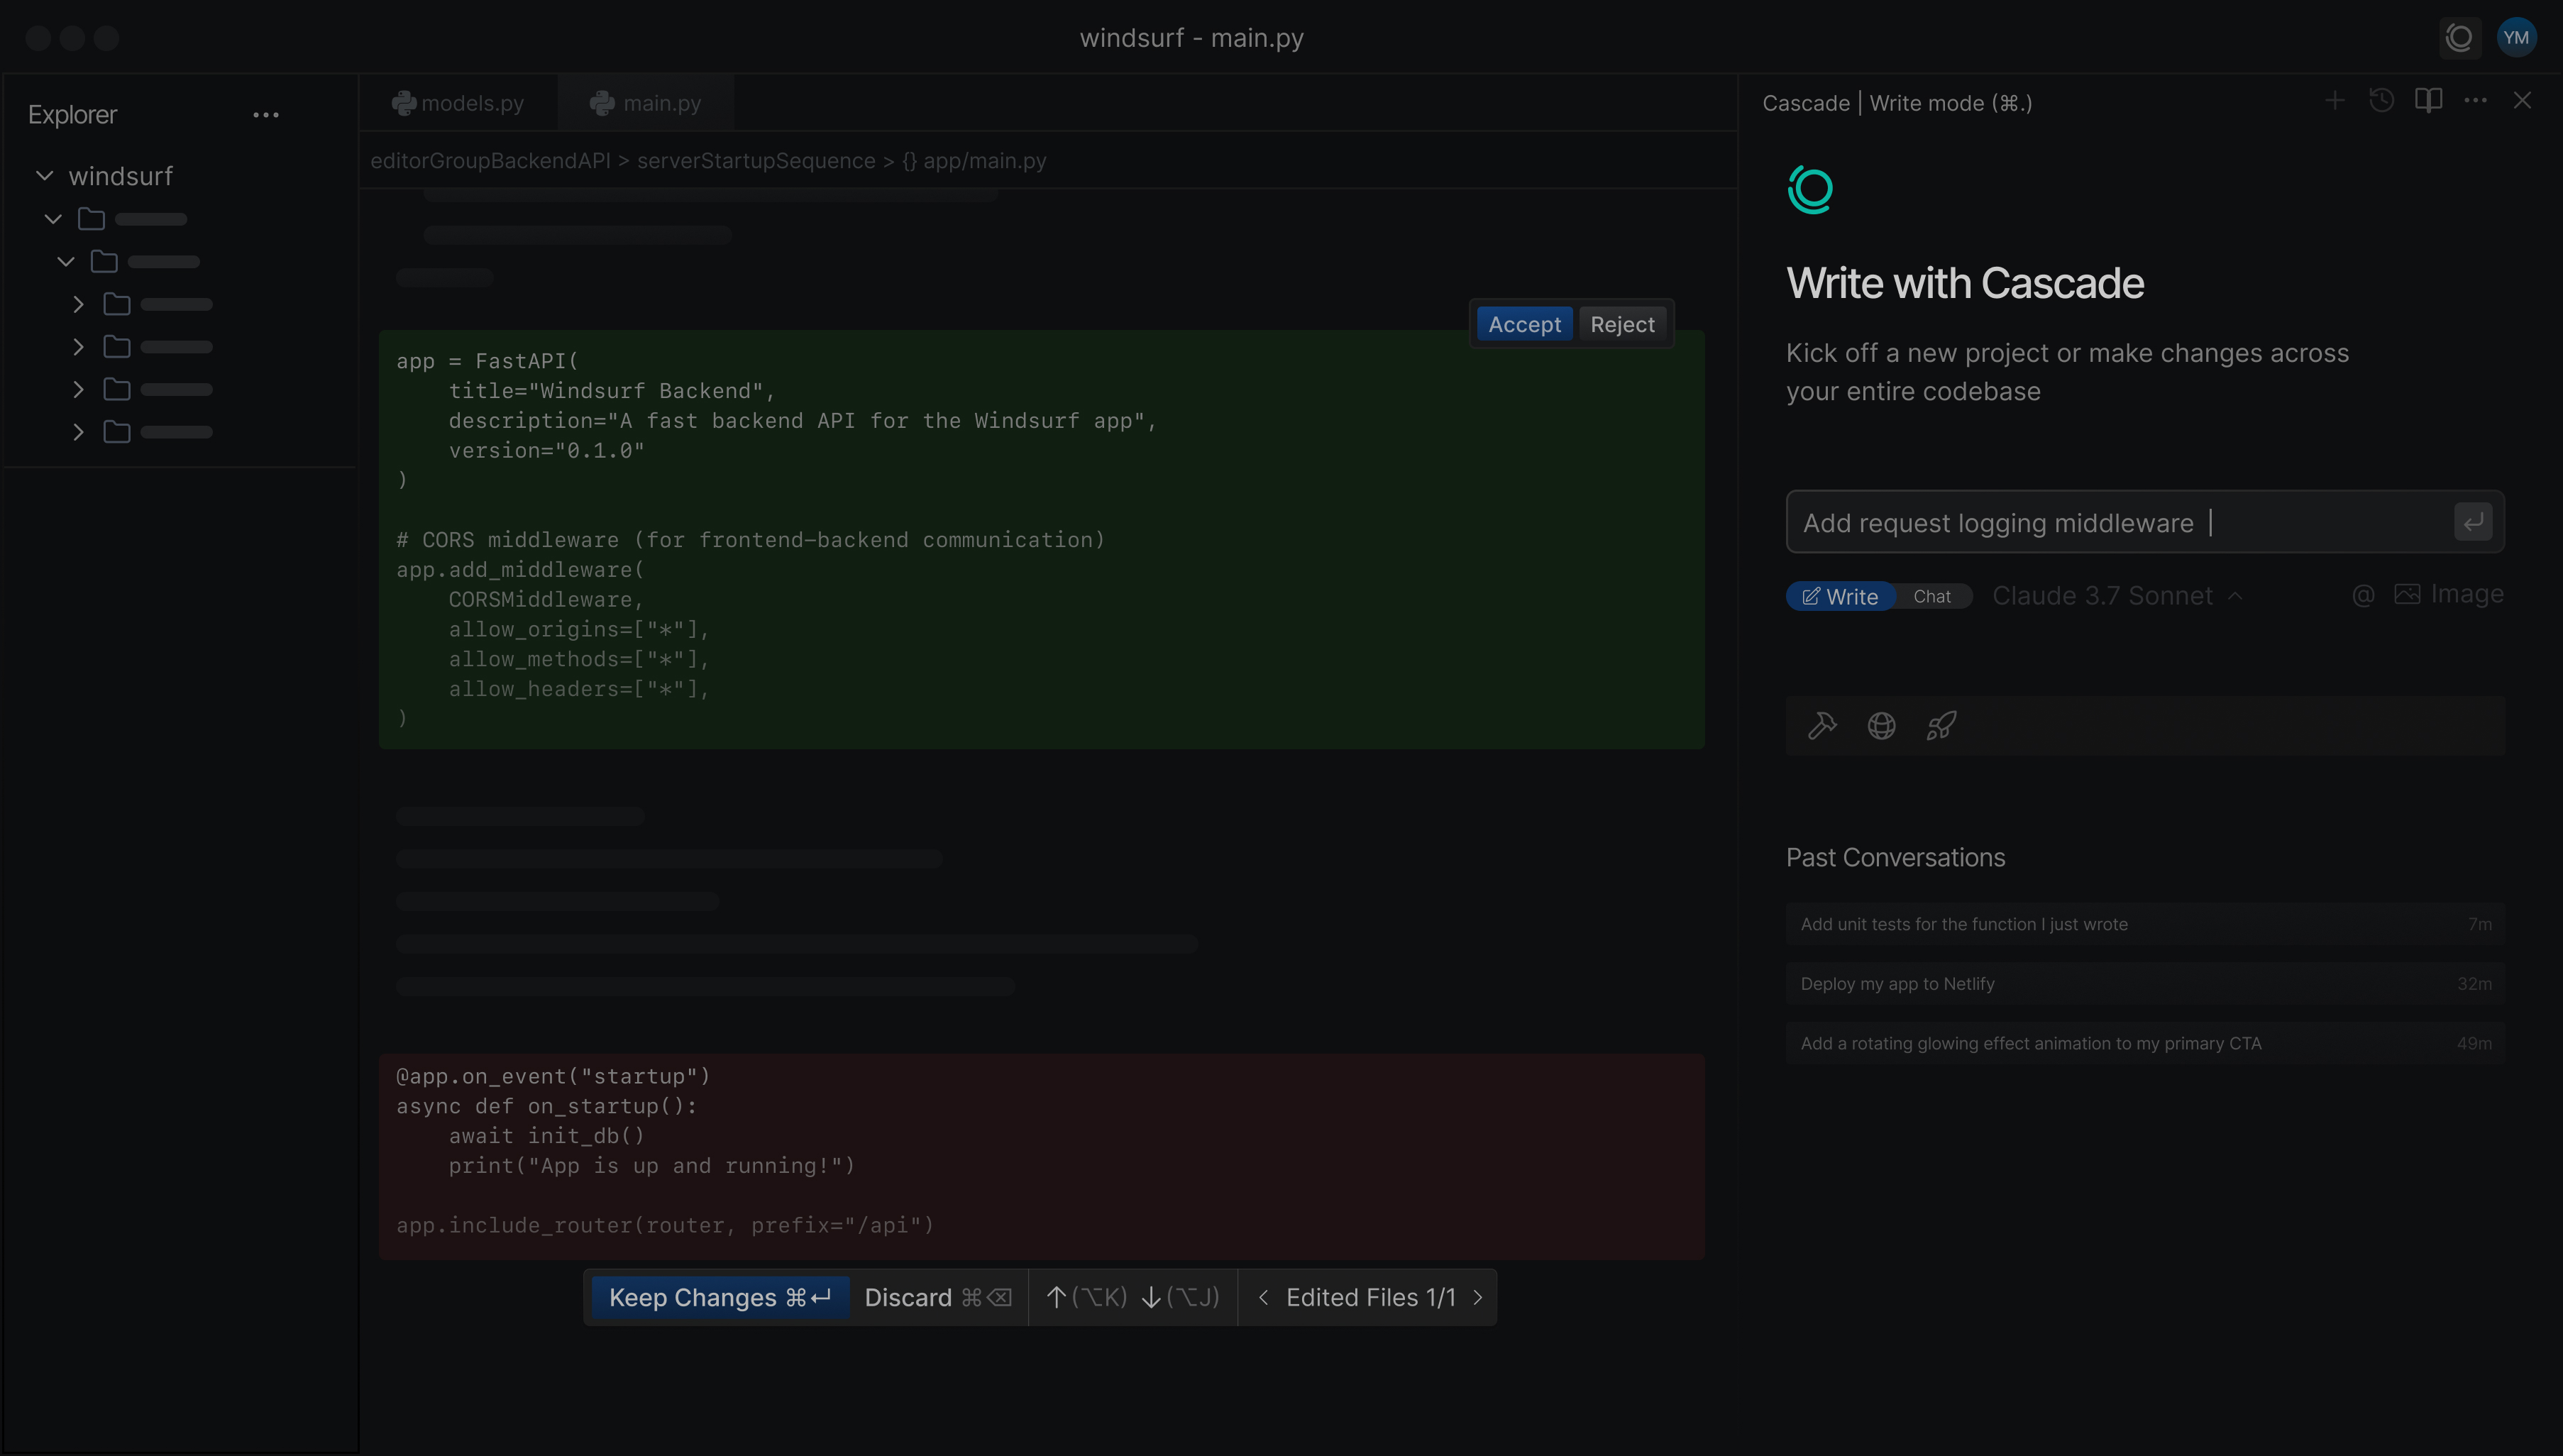This screenshot has width=2563, height=1456.
Task: Insert an @ mention in the prompt
Action: (2363, 595)
